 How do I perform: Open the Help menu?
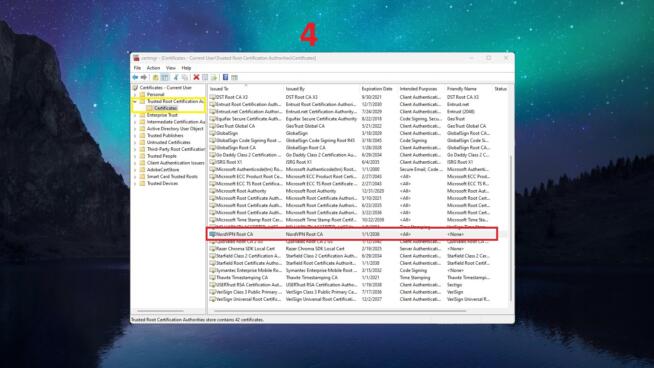click(x=186, y=68)
